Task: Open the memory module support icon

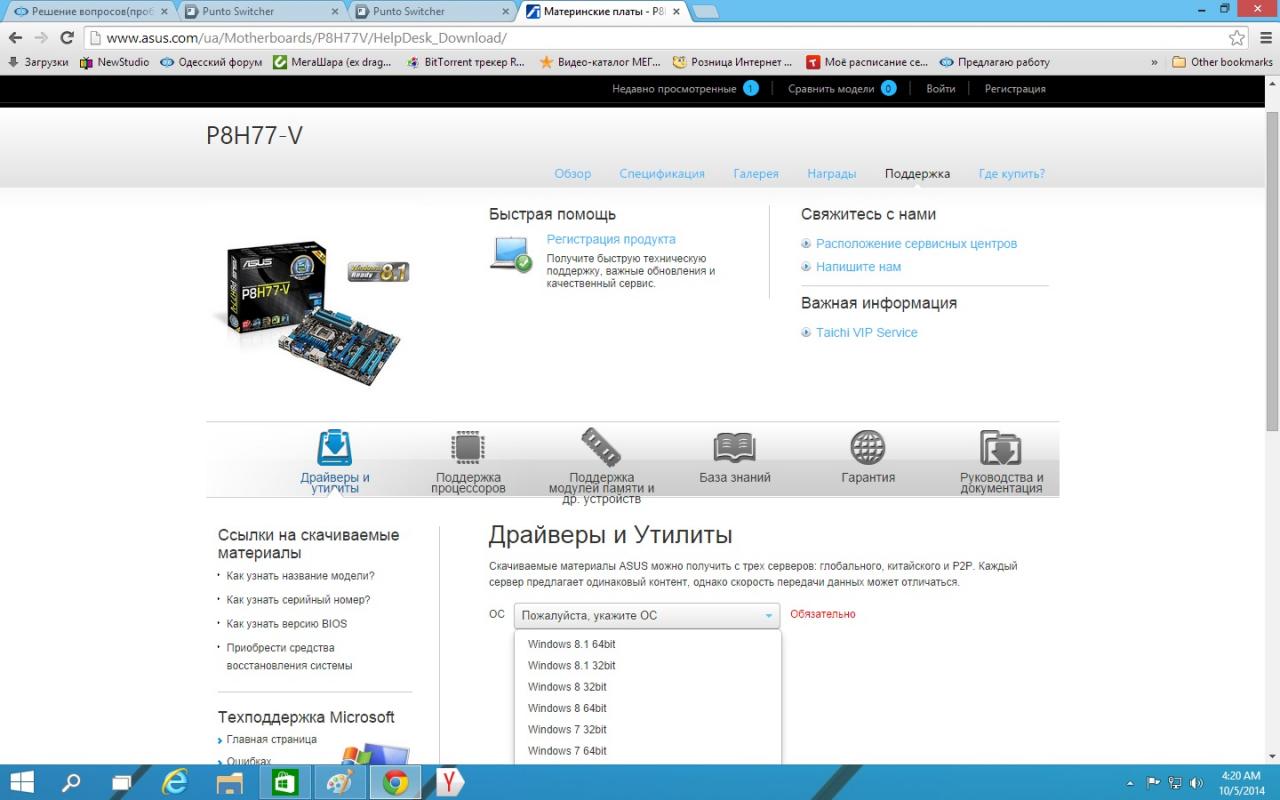Action: click(x=601, y=447)
